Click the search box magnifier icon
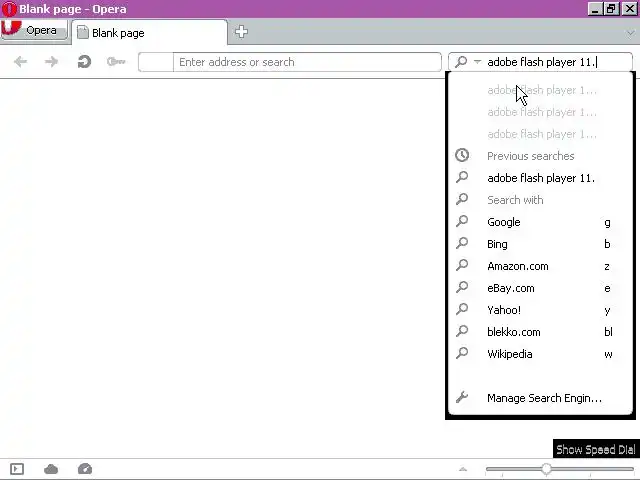The image size is (640, 480). click(x=461, y=62)
